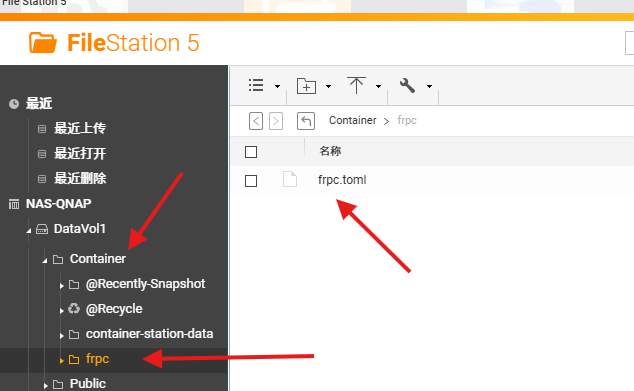Check the box for frpc.toml
The width and height of the screenshot is (634, 391).
(x=251, y=181)
